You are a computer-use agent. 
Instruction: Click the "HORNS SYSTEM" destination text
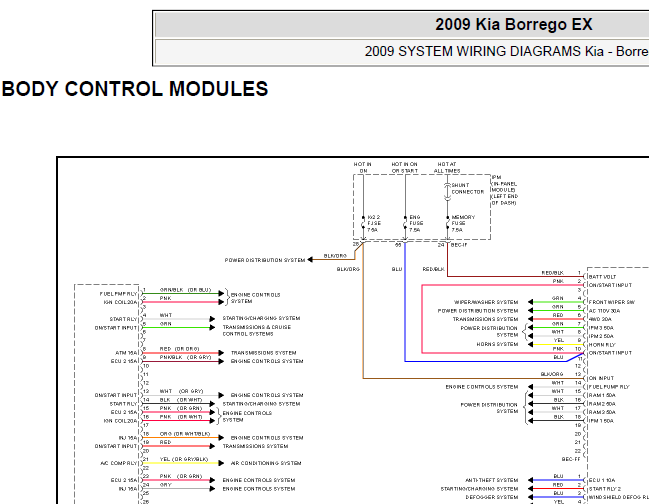(x=497, y=344)
